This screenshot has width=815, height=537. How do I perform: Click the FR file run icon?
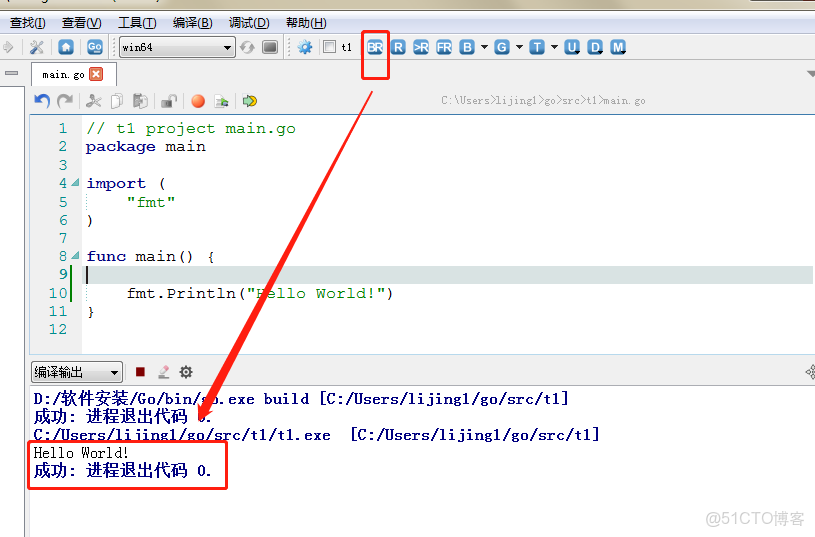coord(444,47)
